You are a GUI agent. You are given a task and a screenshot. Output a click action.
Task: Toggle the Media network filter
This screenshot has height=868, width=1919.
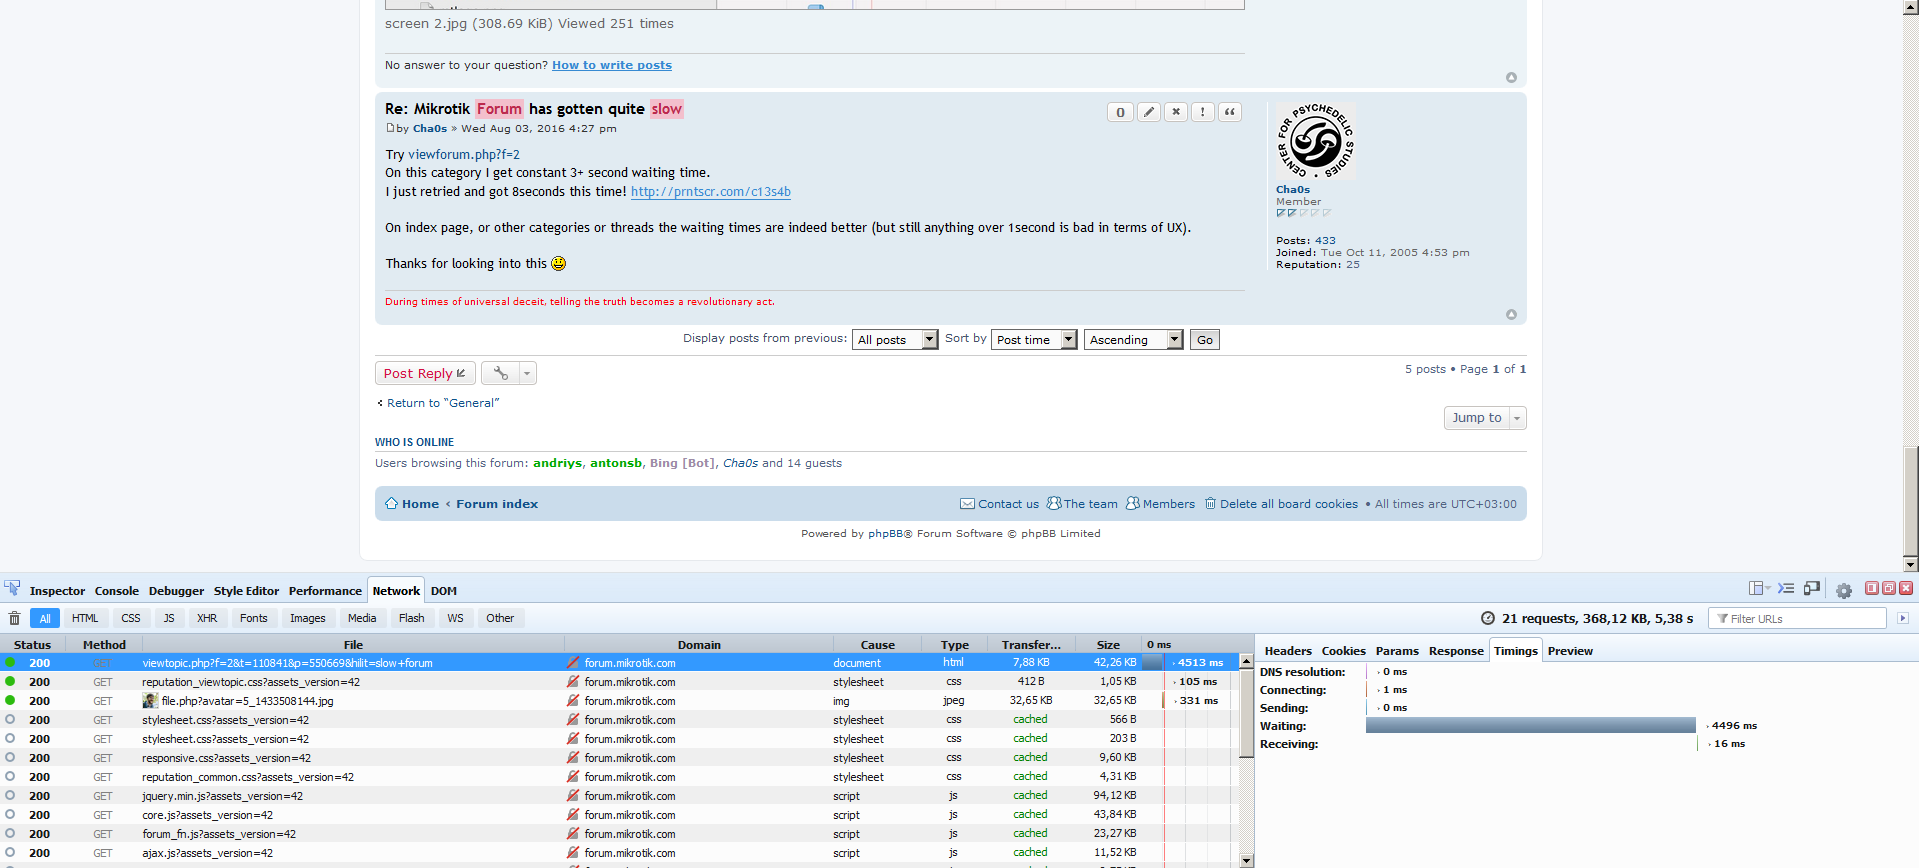[362, 618]
